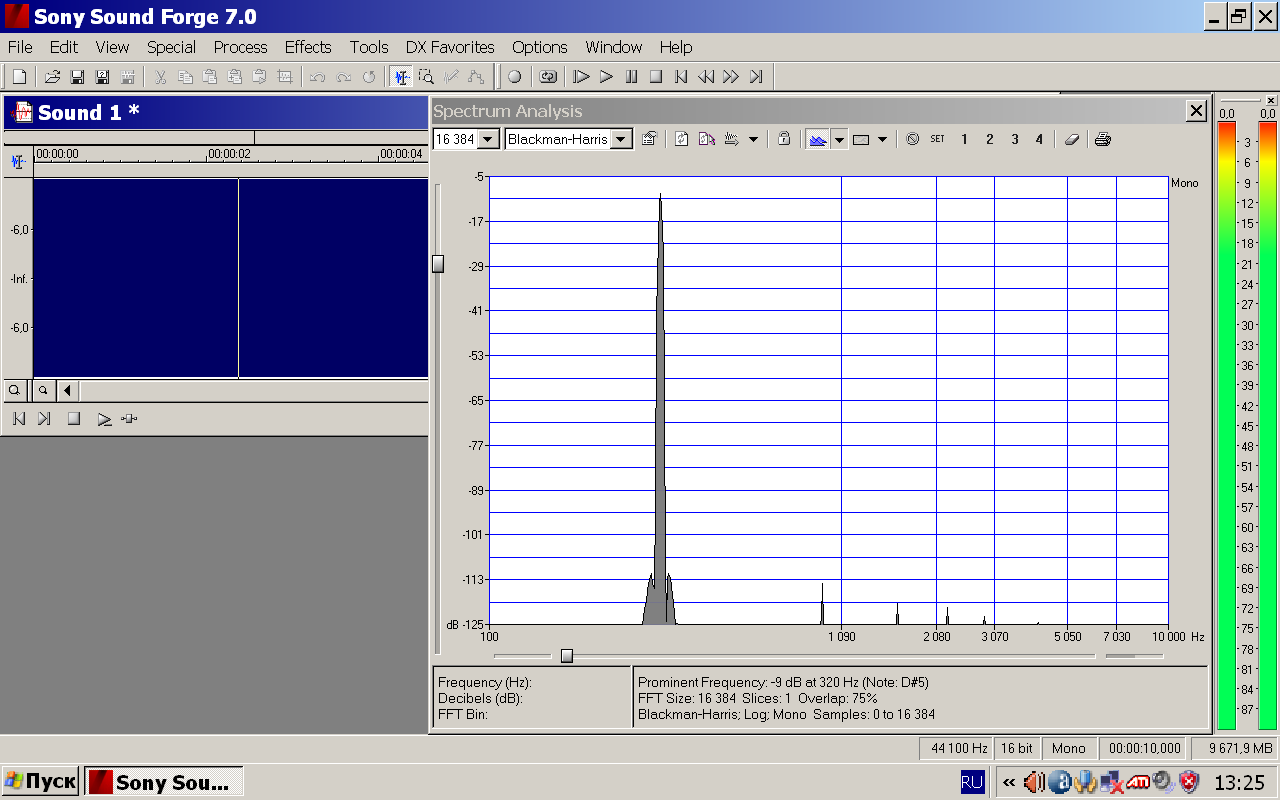Viewport: 1280px width, 800px height.
Task: Open the Effects menu
Action: pyautogui.click(x=308, y=47)
